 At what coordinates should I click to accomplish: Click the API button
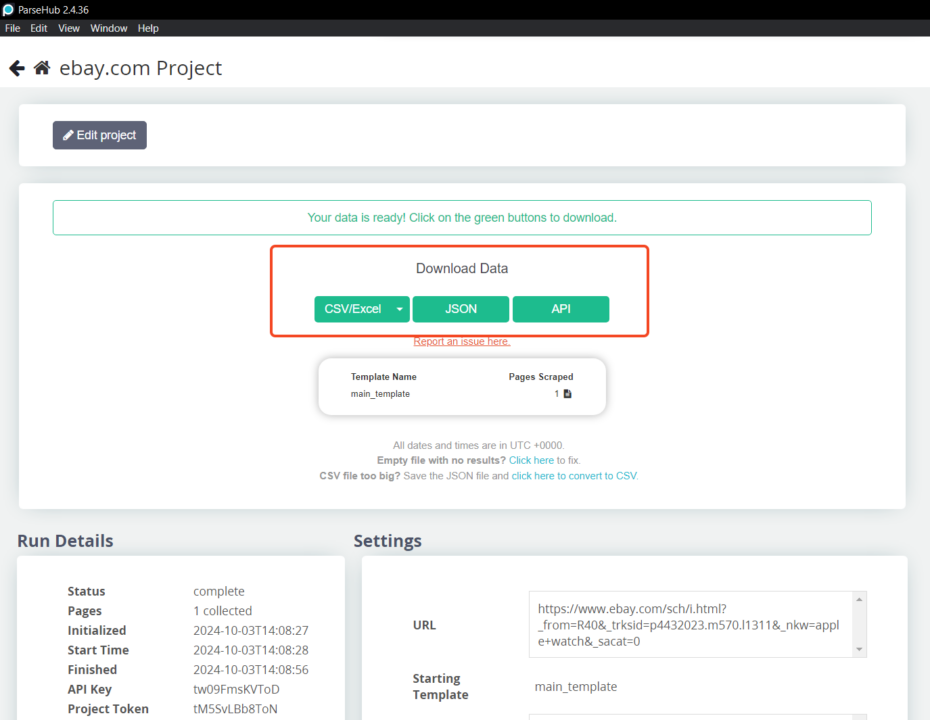pyautogui.click(x=561, y=309)
